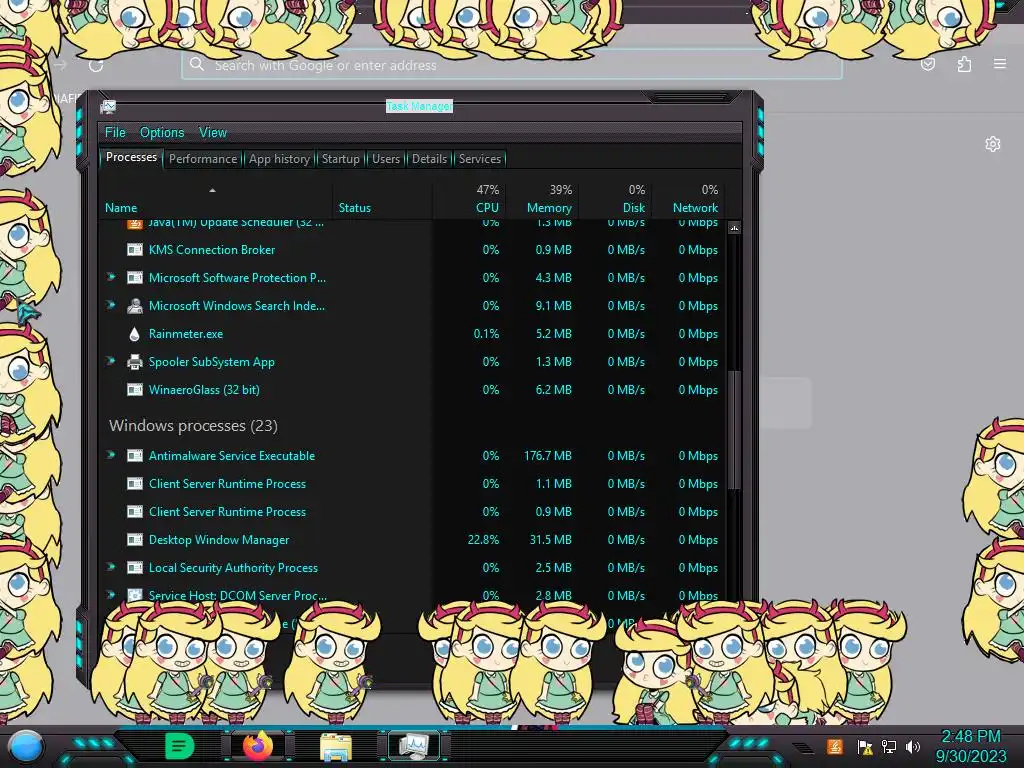Open Firefox from the taskbar
The image size is (1024, 768).
258,746
